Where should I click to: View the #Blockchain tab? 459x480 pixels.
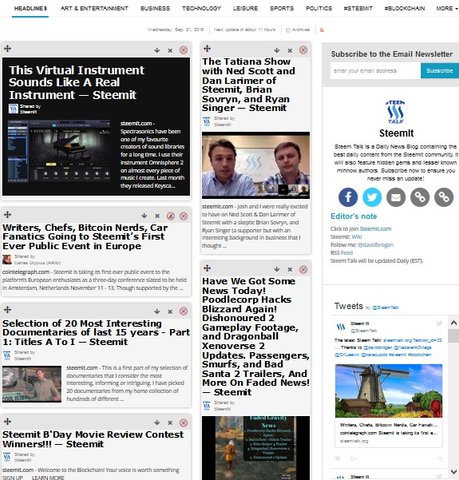(405, 8)
